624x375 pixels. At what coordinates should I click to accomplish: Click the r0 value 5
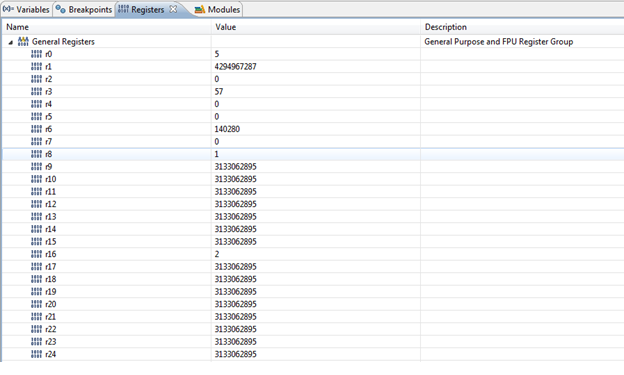click(x=217, y=54)
